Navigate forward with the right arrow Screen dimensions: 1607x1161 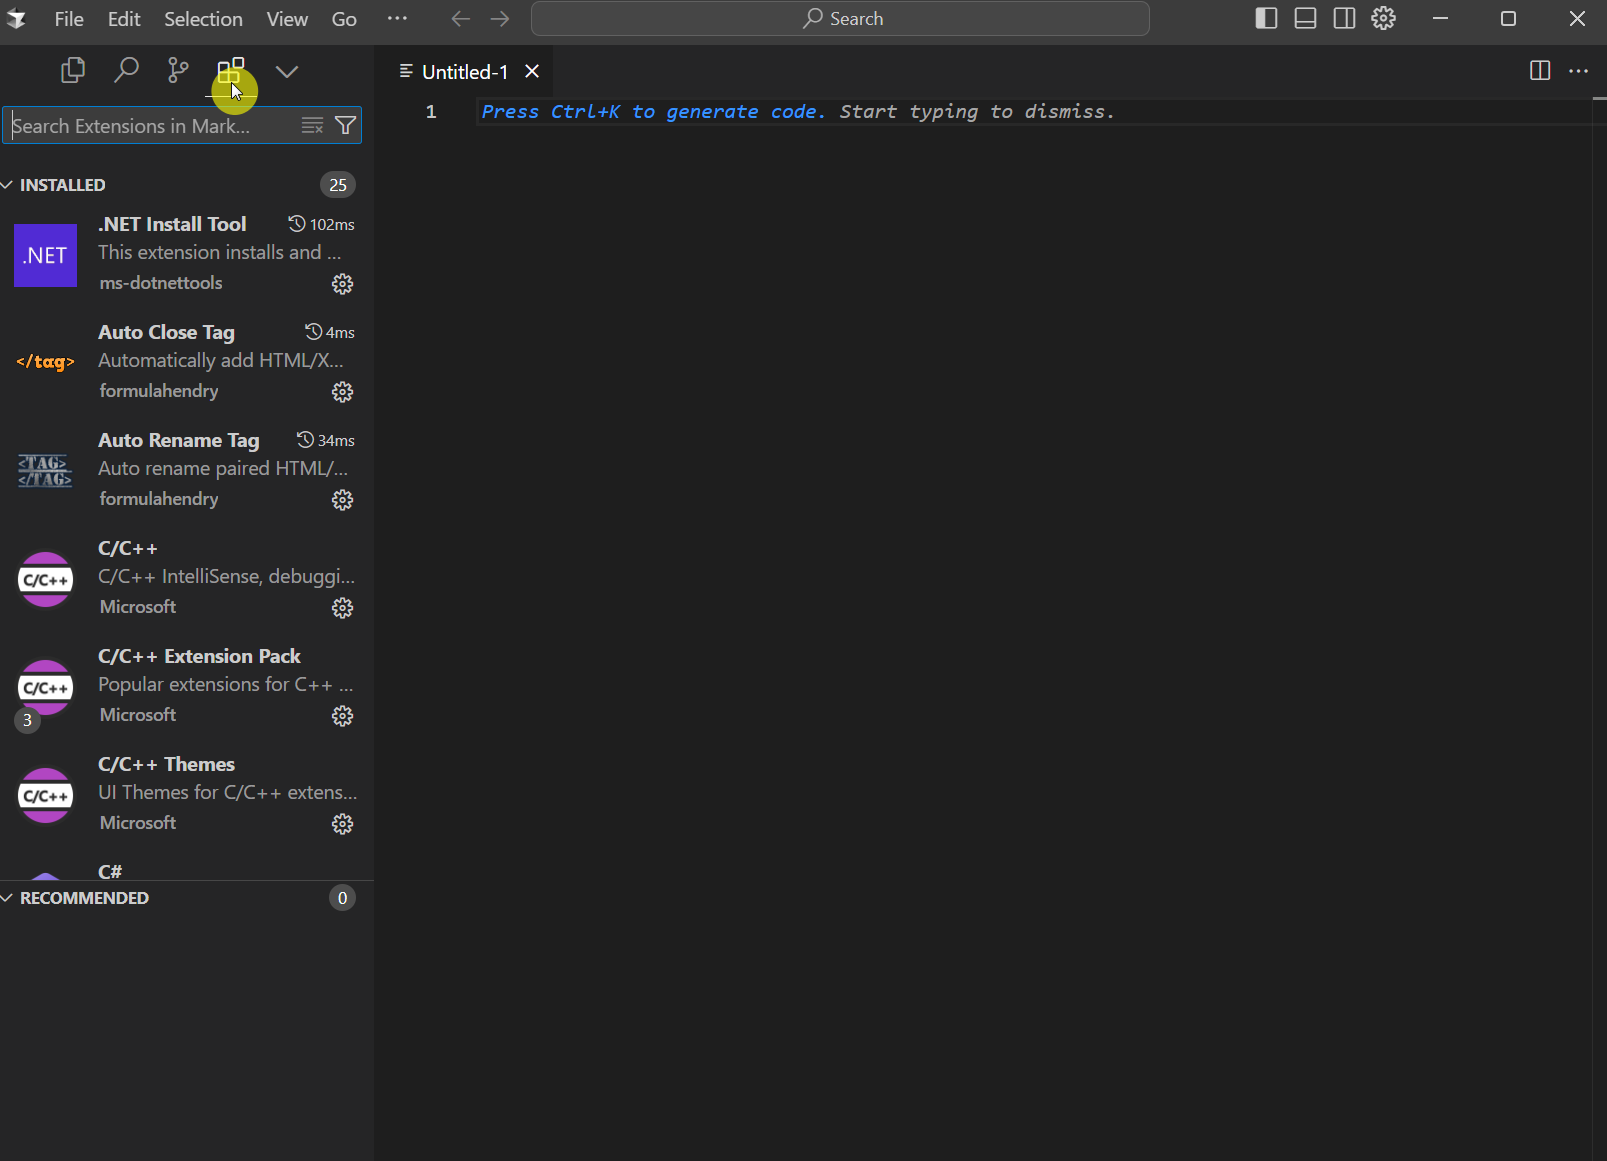click(x=500, y=19)
